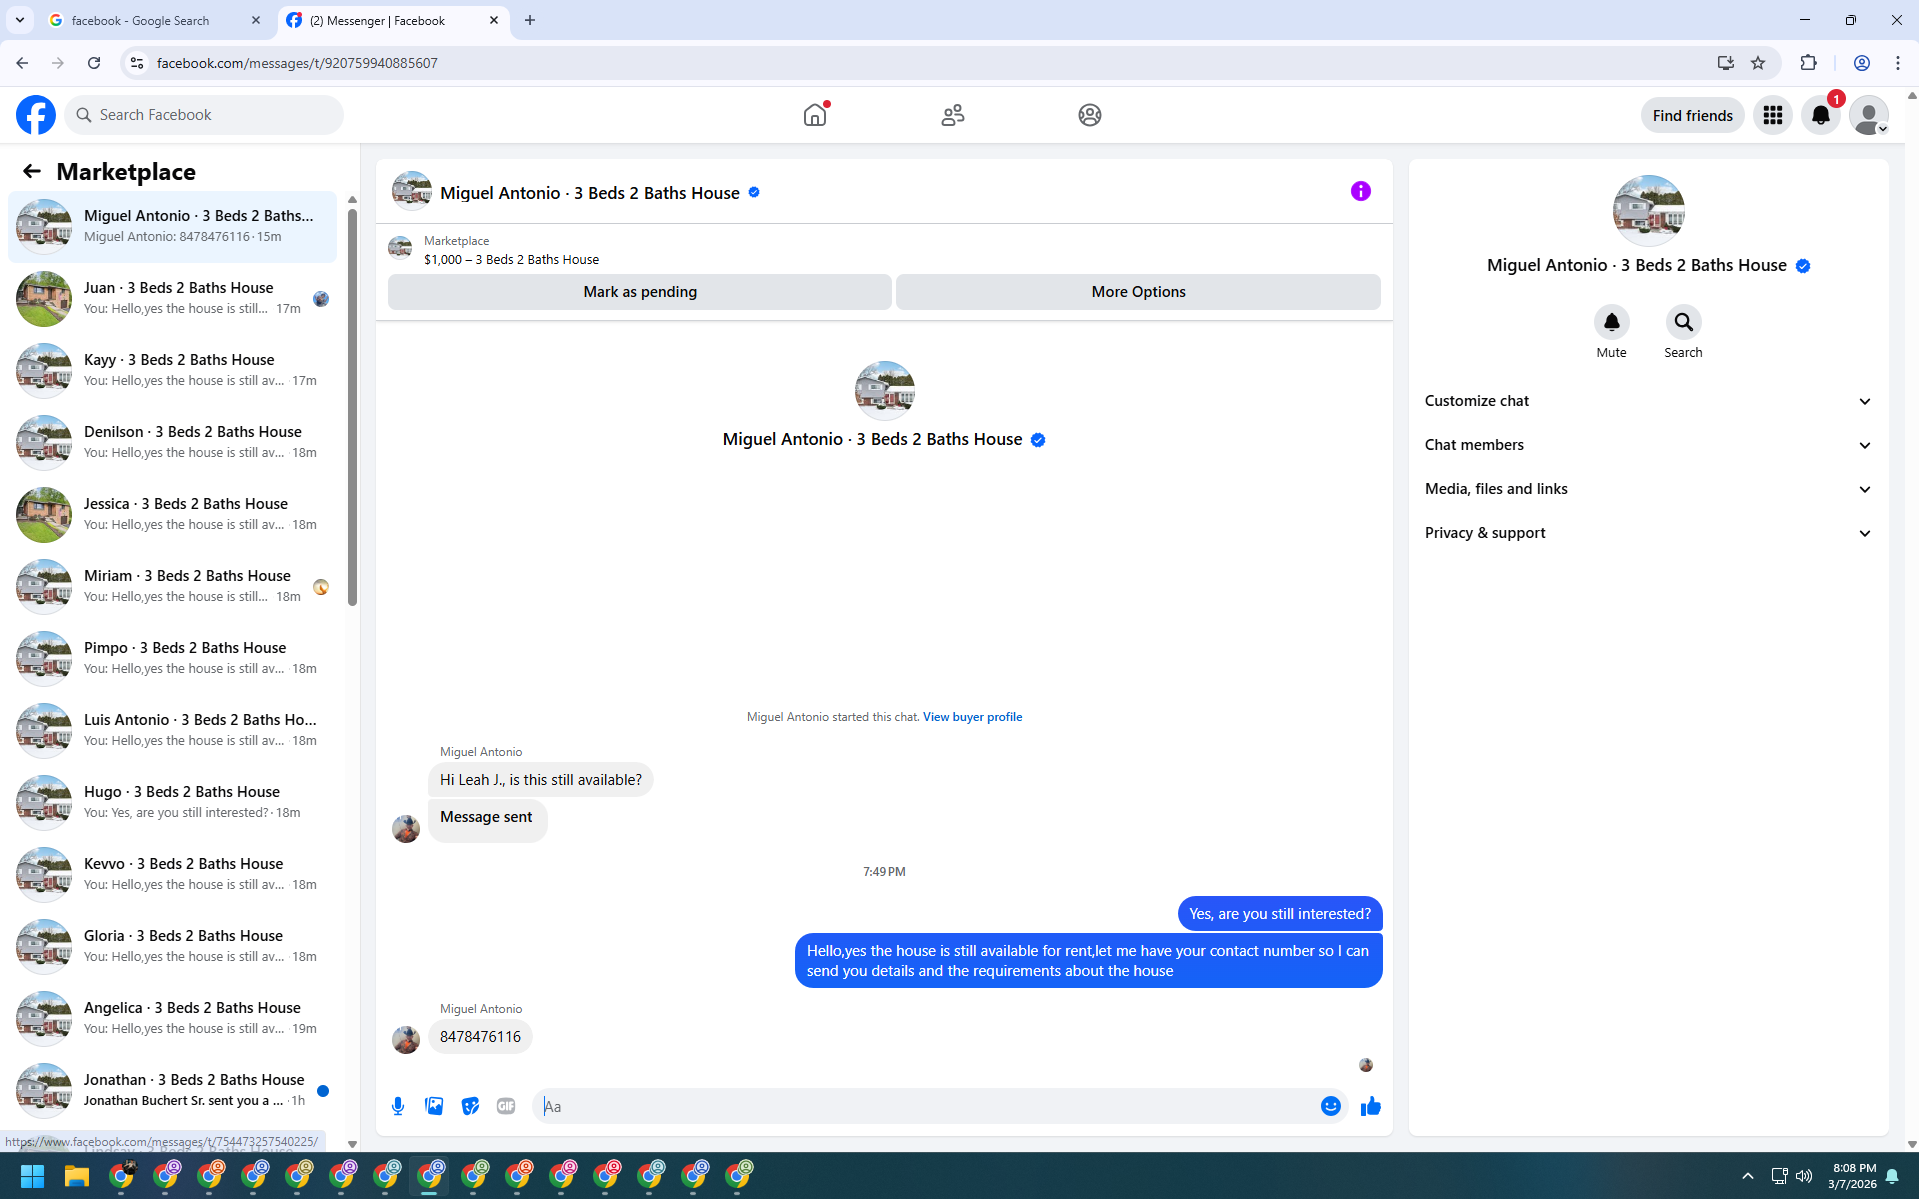Open the conversation information icon
1919x1199 pixels.
[x=1361, y=191]
